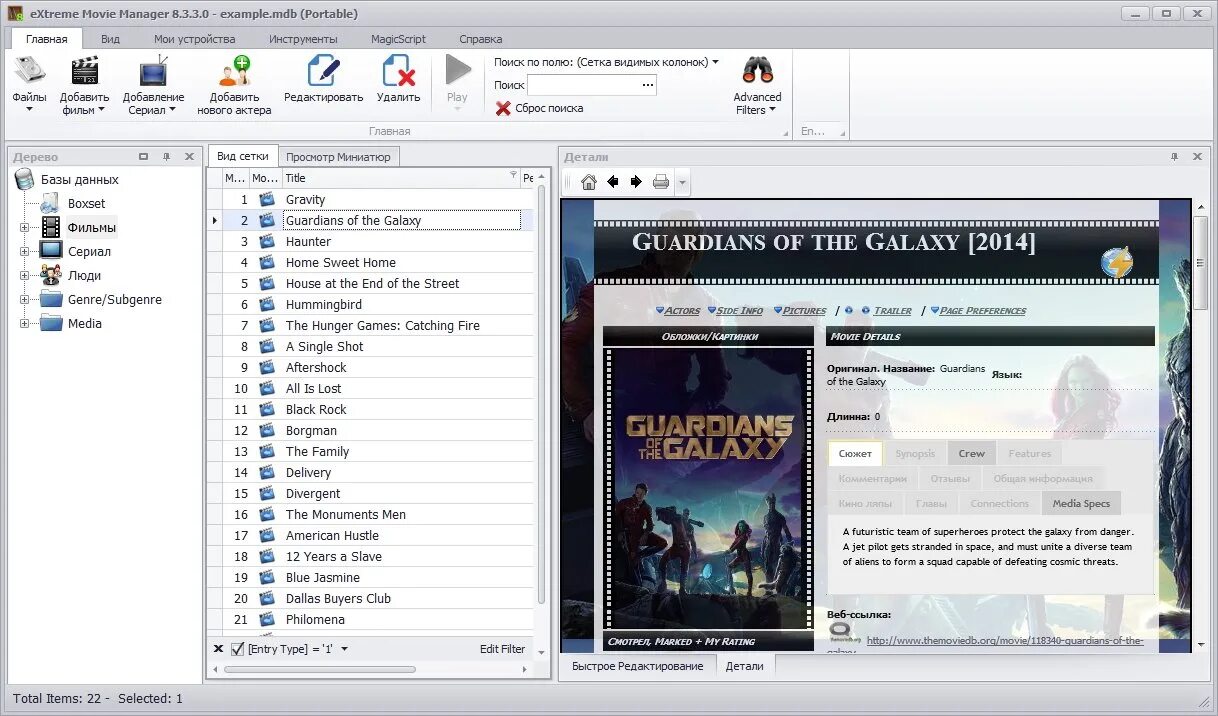
Task: Open the Справка ribbon tab
Action: [x=480, y=39]
